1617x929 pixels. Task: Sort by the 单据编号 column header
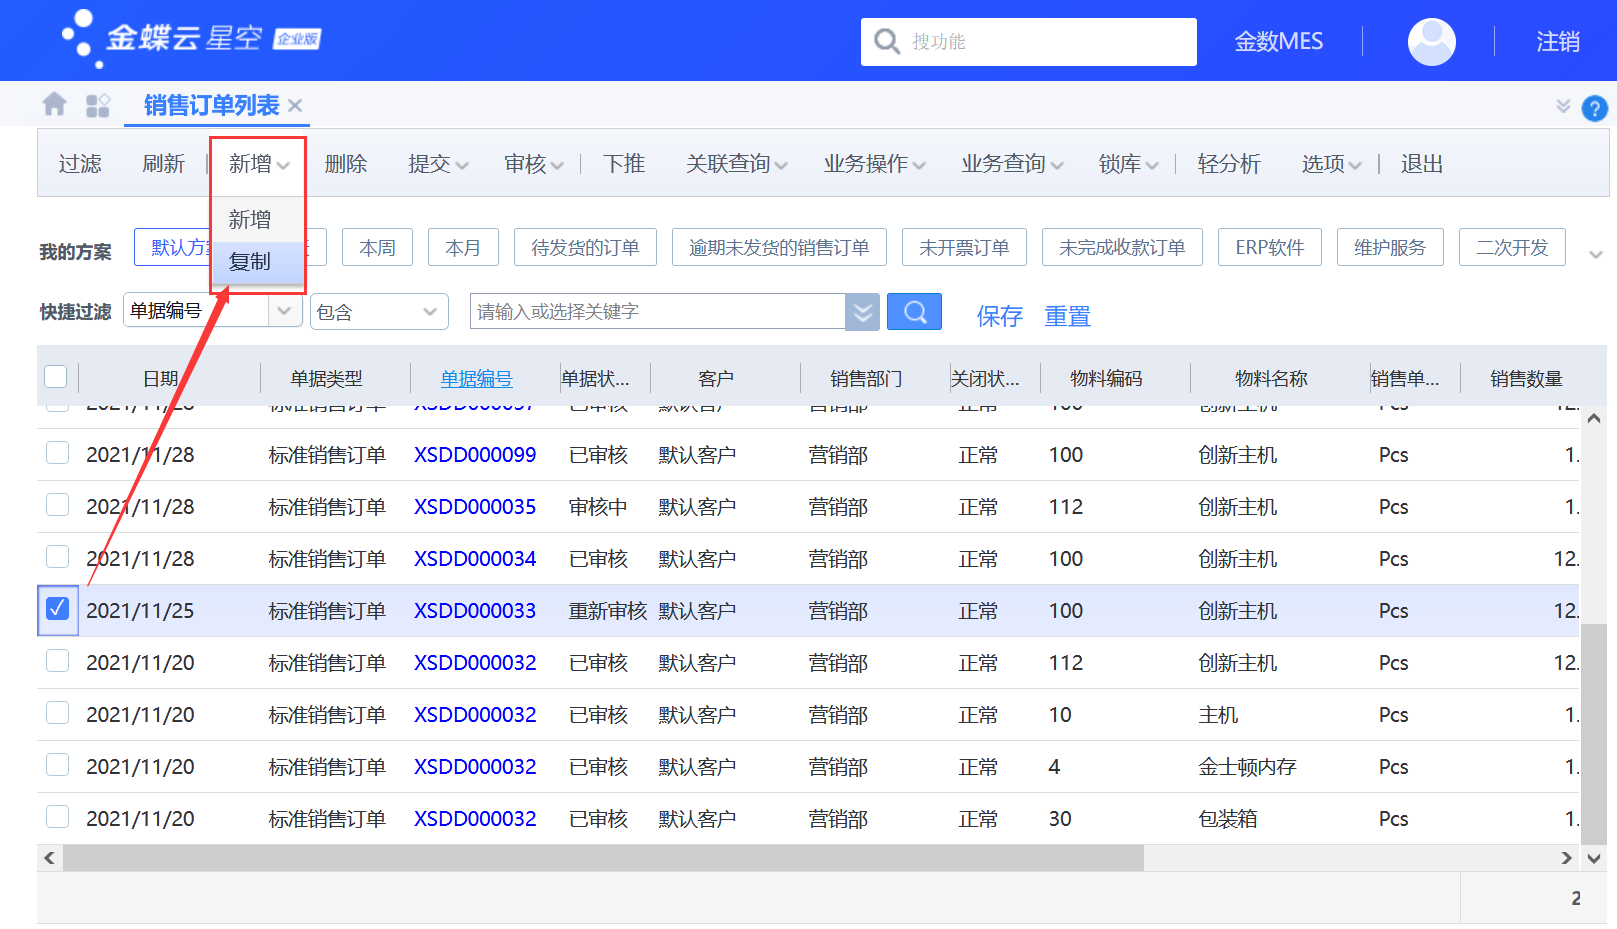click(476, 379)
